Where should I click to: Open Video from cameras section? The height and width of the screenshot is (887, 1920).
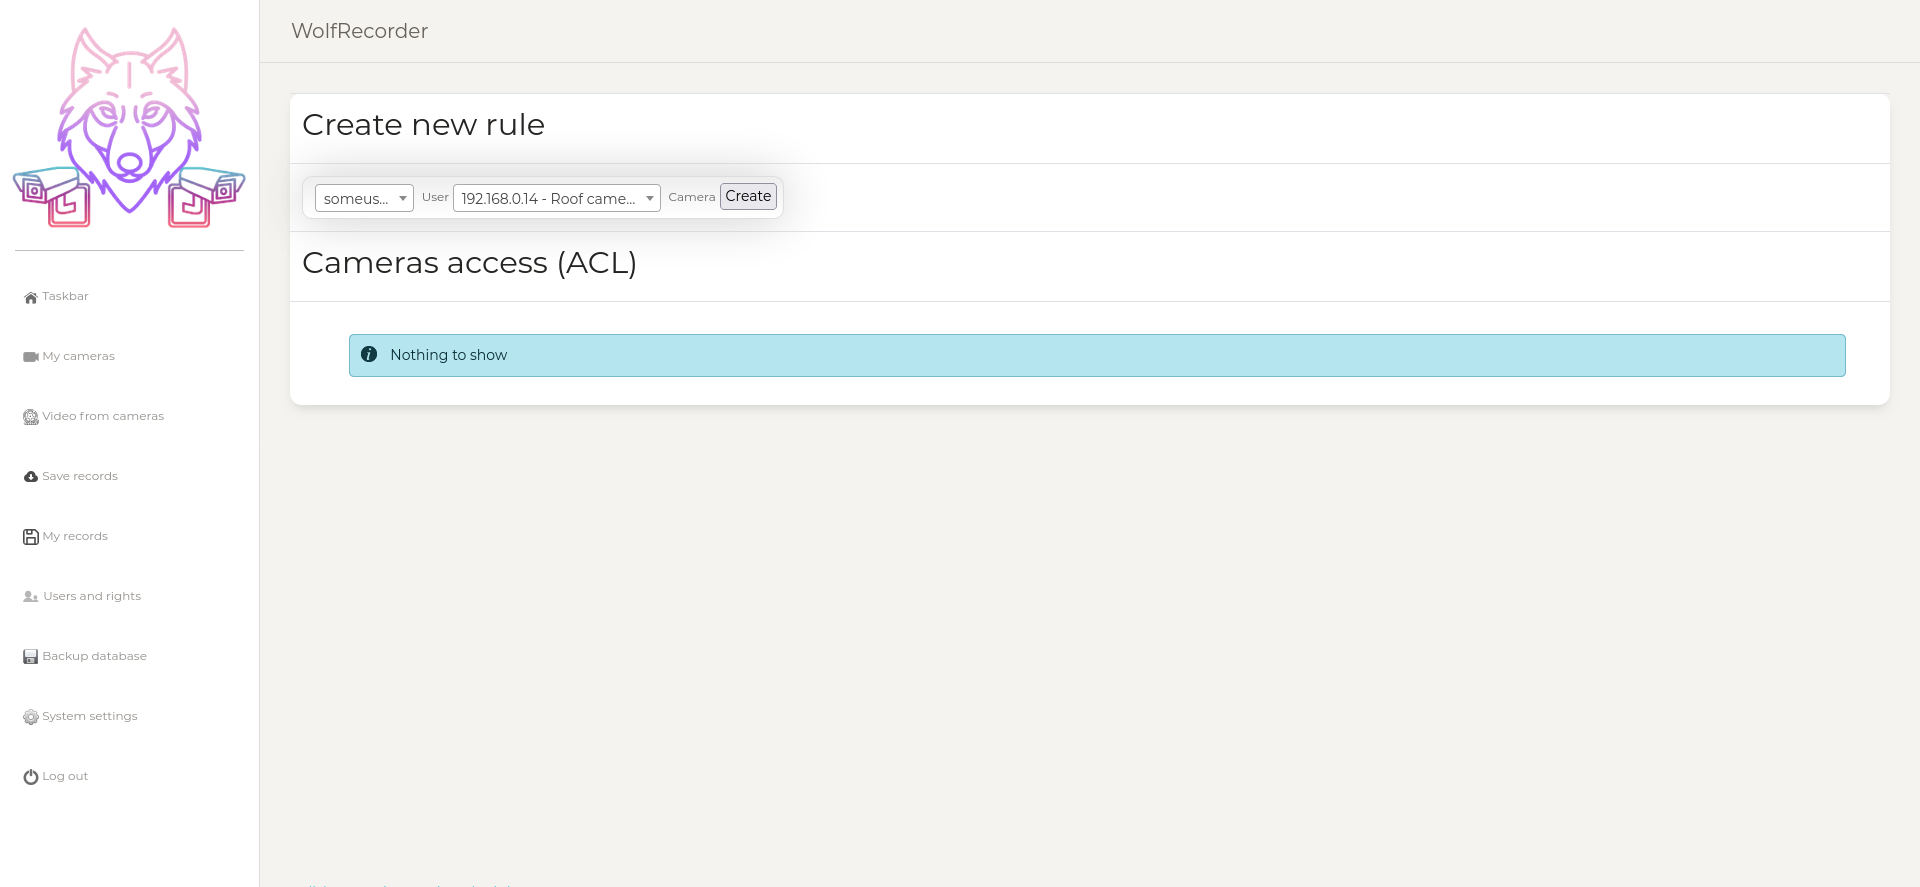[103, 416]
